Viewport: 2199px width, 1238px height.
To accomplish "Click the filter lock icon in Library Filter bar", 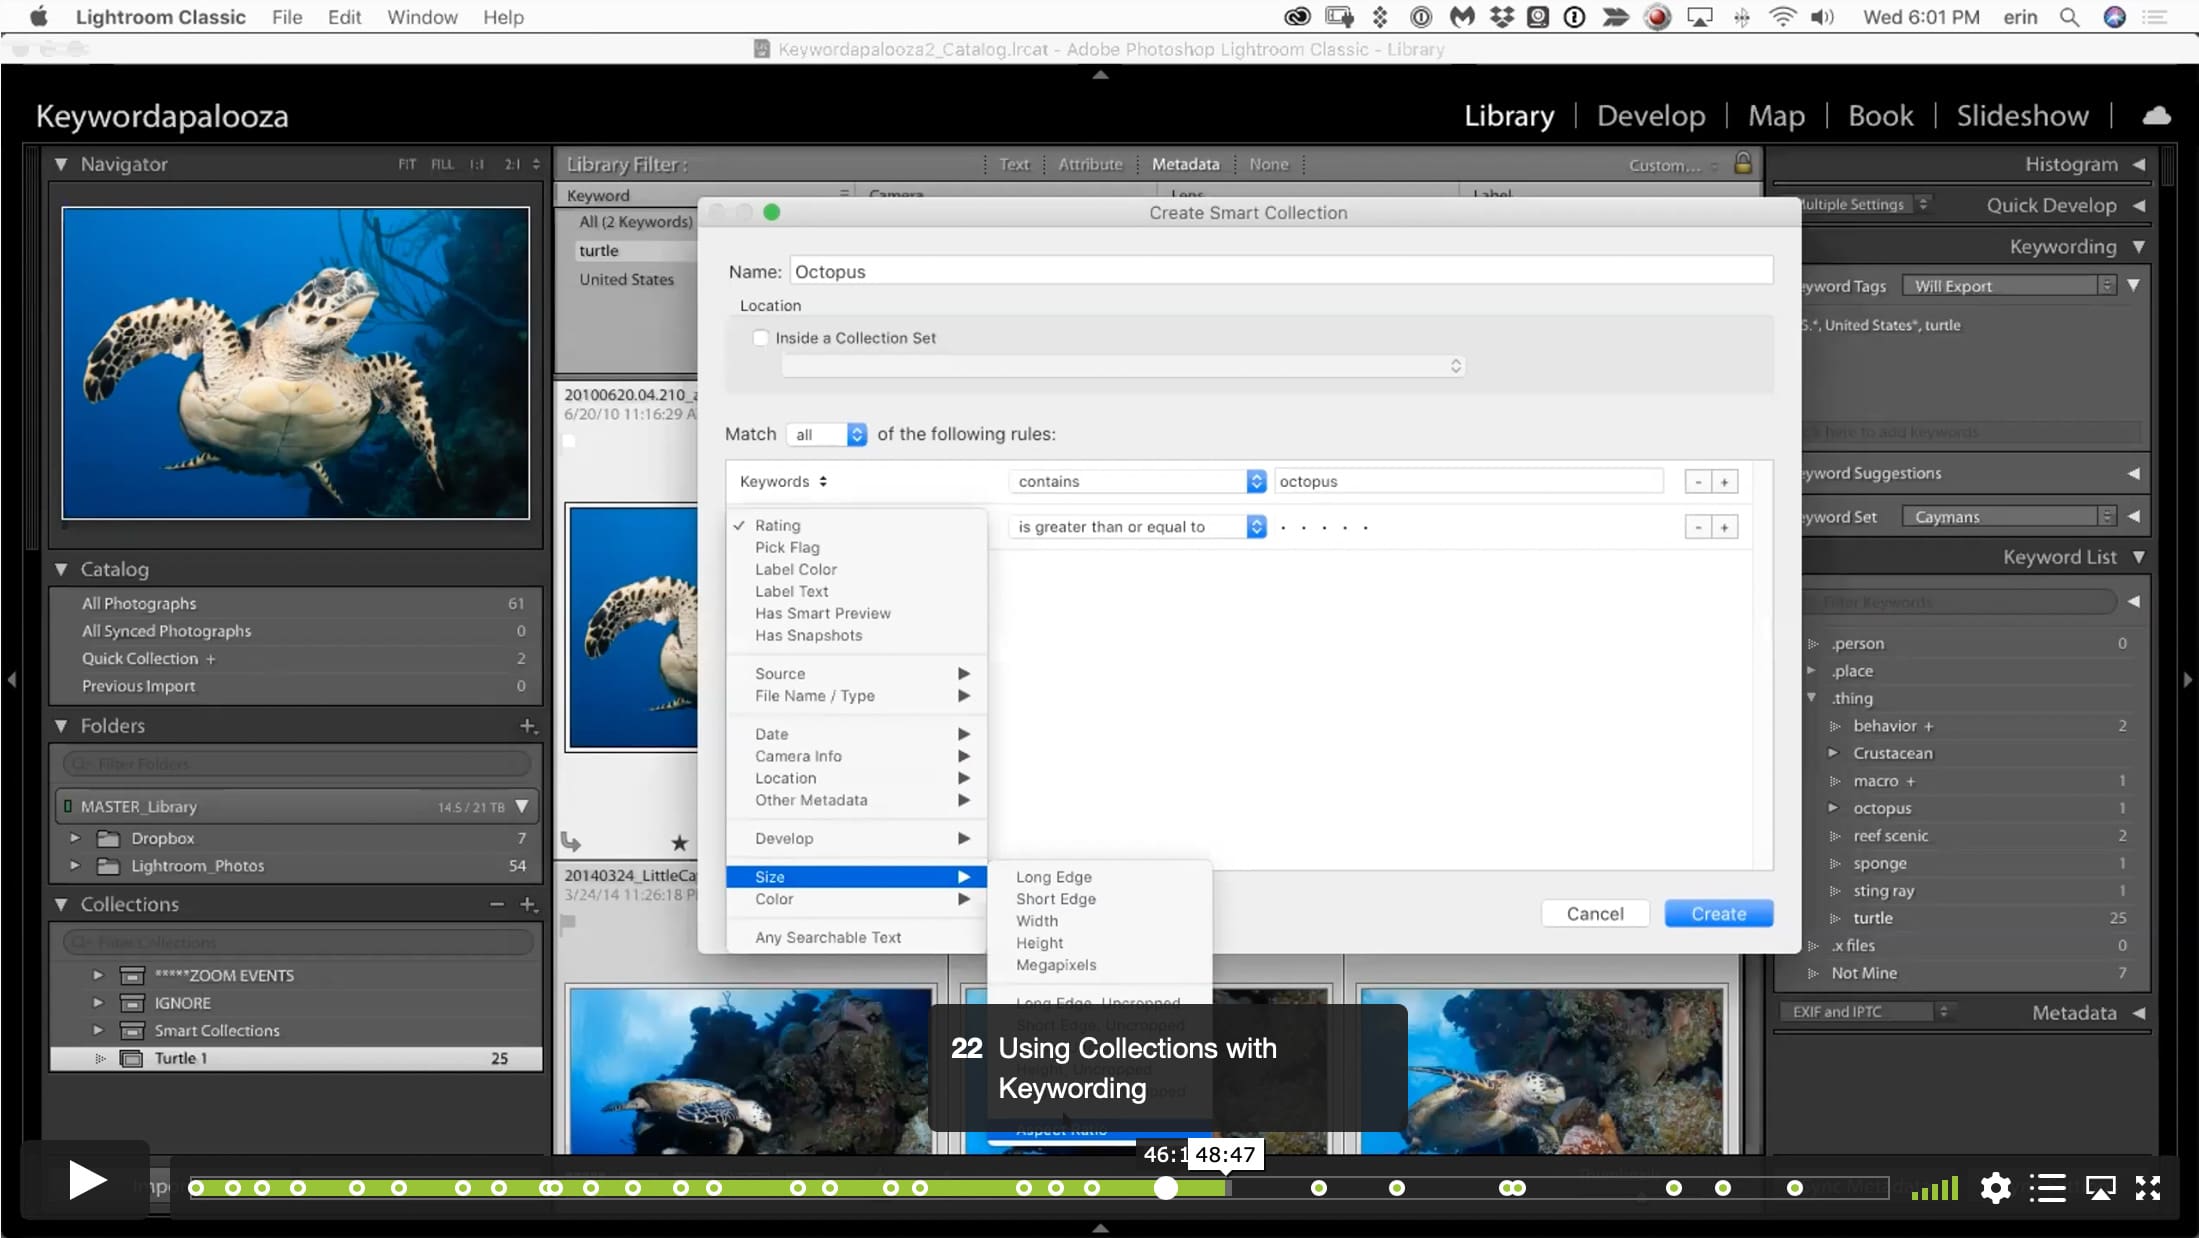I will [1743, 163].
